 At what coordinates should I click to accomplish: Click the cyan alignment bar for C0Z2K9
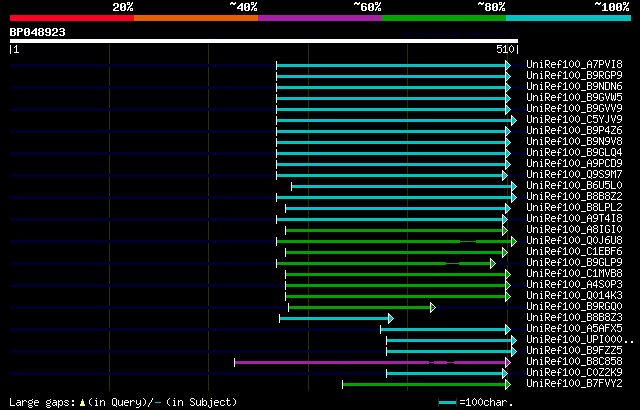point(447,373)
